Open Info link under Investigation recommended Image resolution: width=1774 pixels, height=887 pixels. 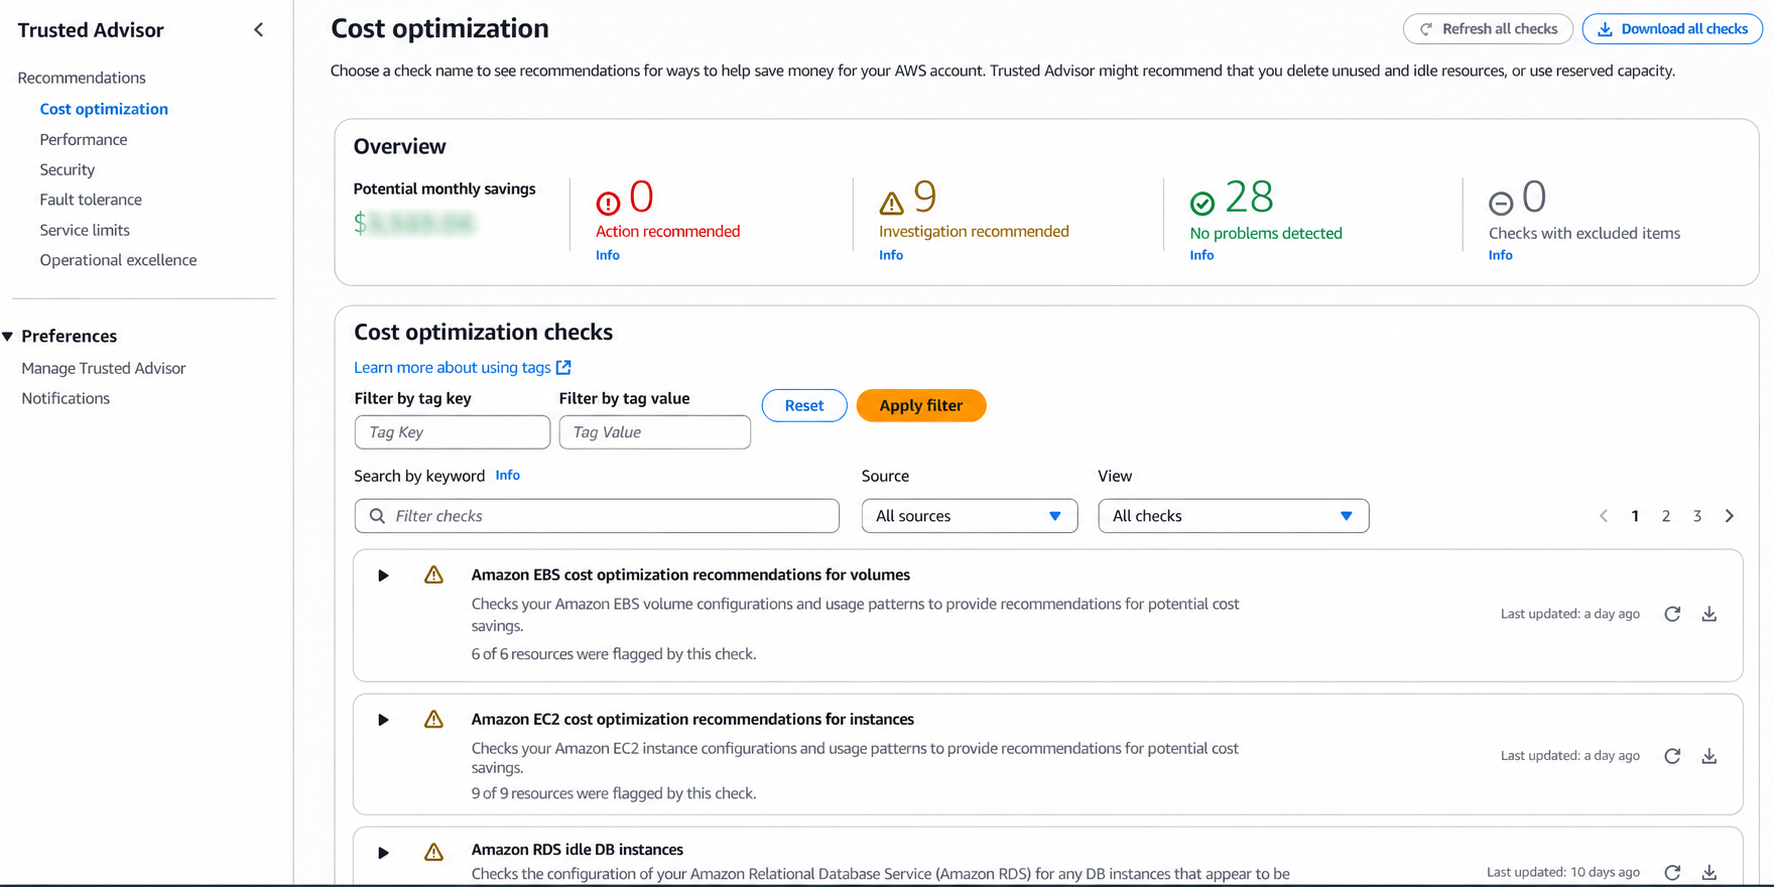891,255
